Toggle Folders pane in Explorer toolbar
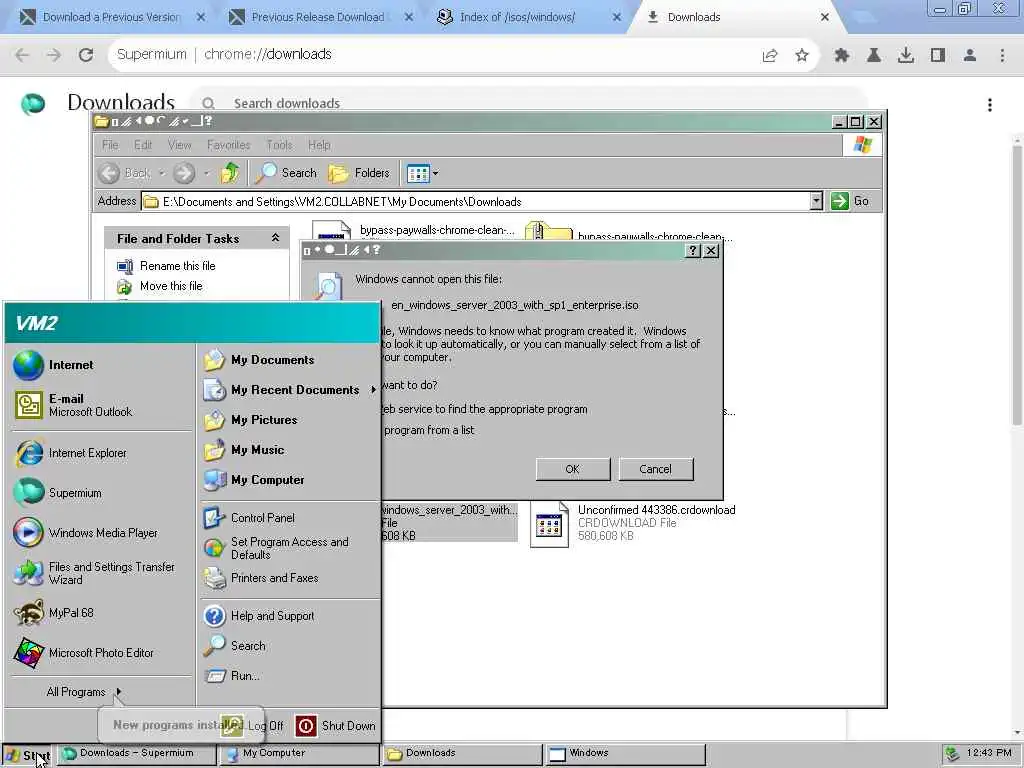Image resolution: width=1024 pixels, height=768 pixels. [x=359, y=173]
